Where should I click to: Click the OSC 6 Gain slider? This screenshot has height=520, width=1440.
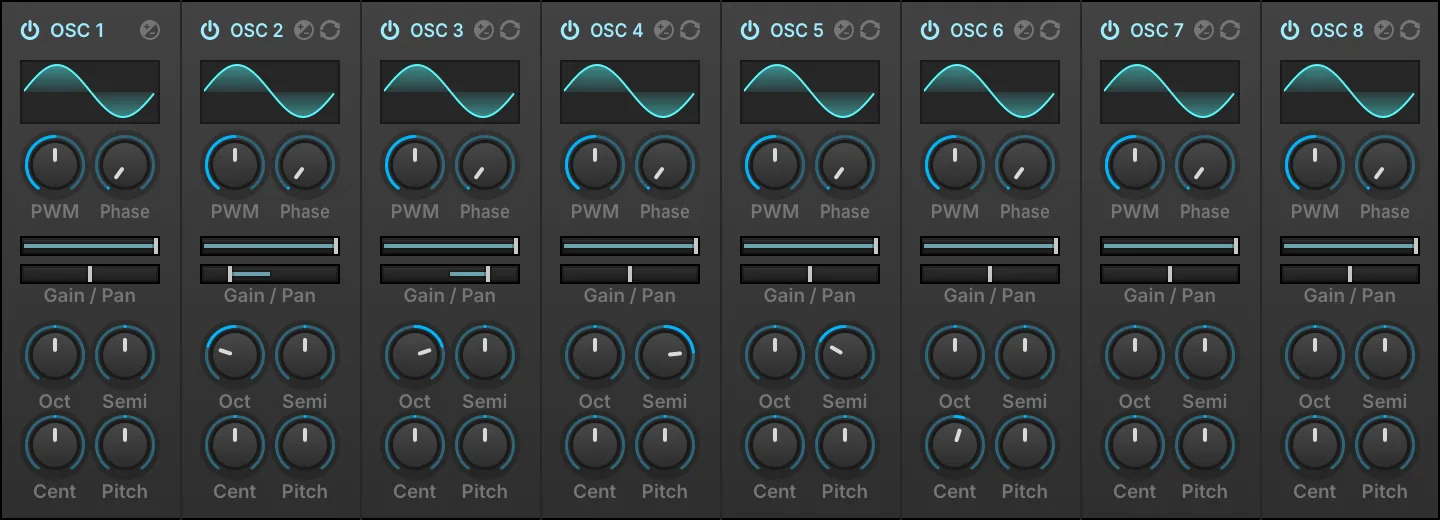coord(990,246)
